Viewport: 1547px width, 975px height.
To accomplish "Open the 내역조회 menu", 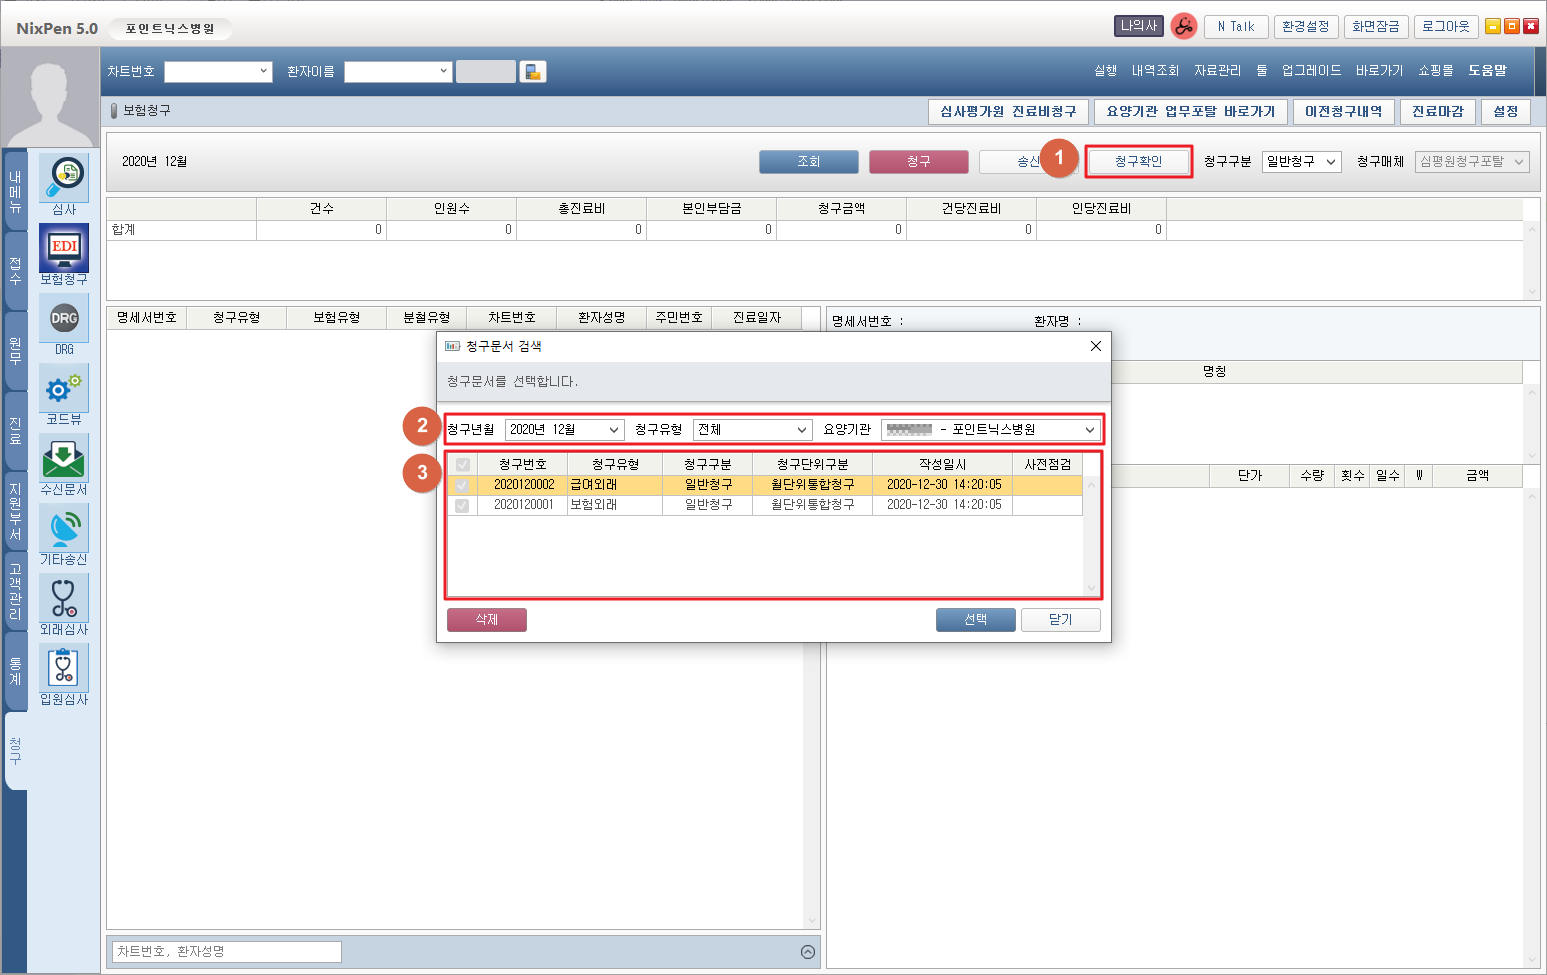I will [1155, 71].
